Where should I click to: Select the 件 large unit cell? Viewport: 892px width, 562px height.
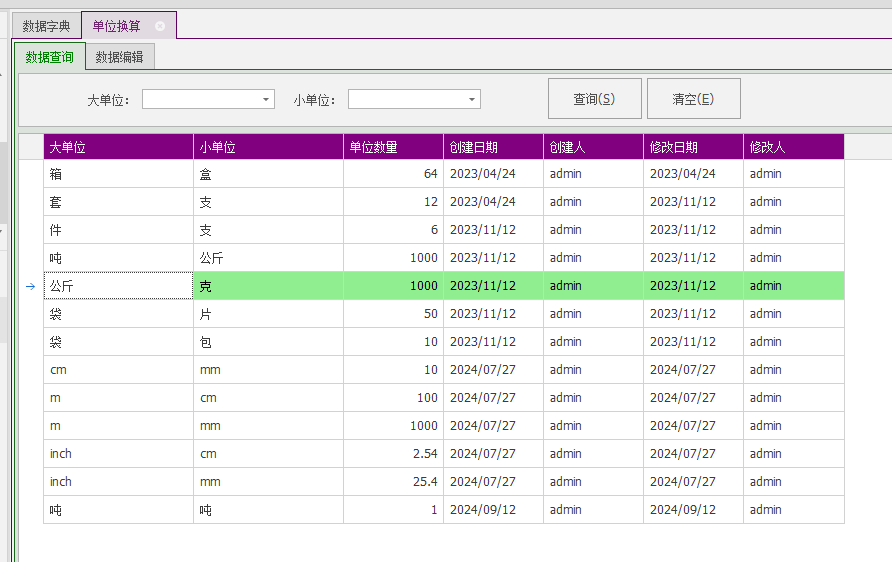point(118,230)
